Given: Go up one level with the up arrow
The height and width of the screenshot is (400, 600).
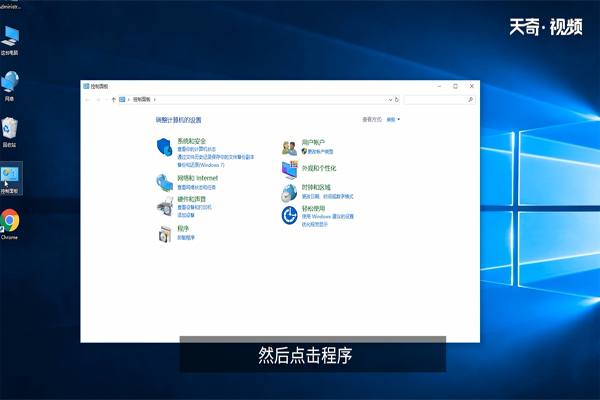Looking at the screenshot, I should click(113, 100).
